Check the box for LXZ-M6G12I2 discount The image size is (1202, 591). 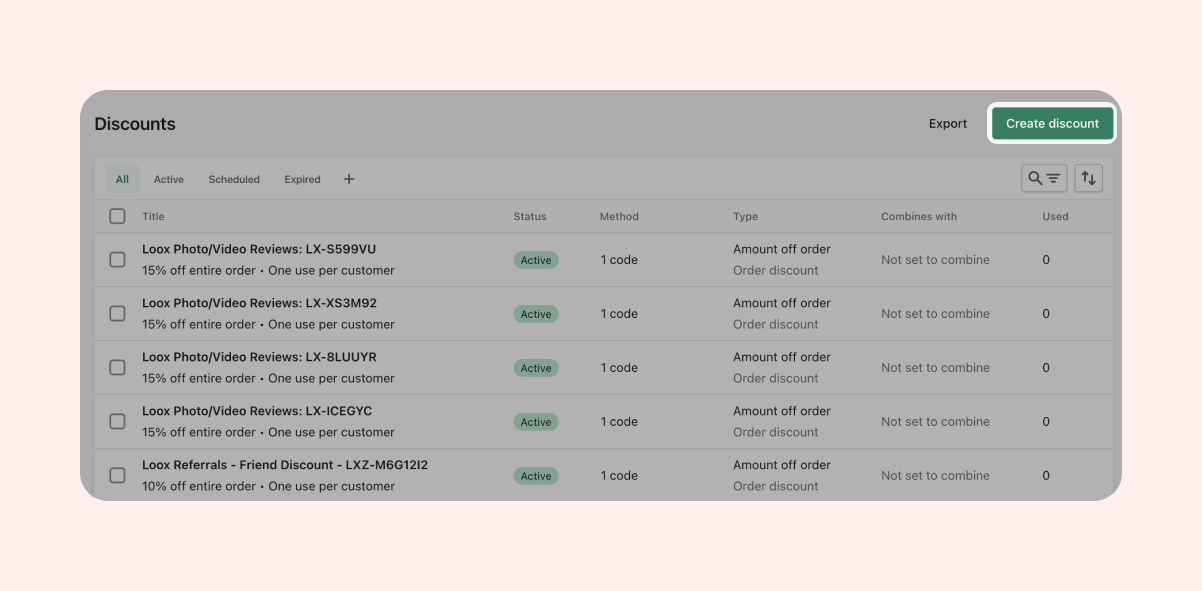(x=117, y=476)
